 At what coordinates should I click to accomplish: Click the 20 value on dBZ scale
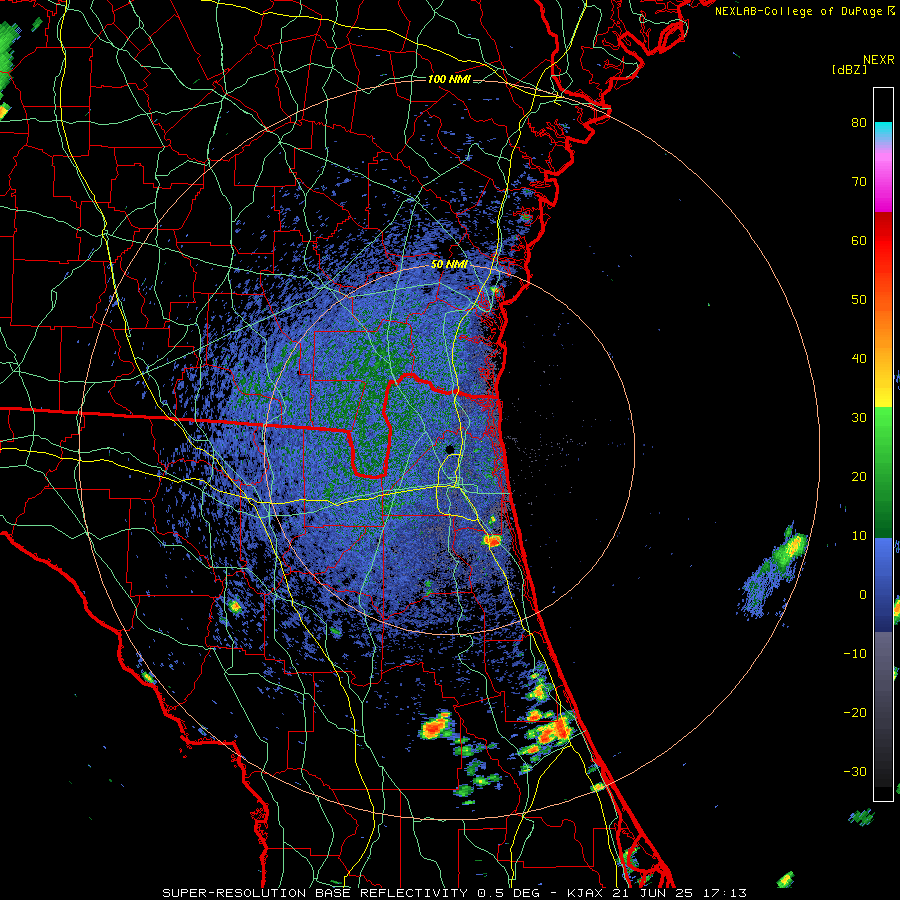[859, 476]
